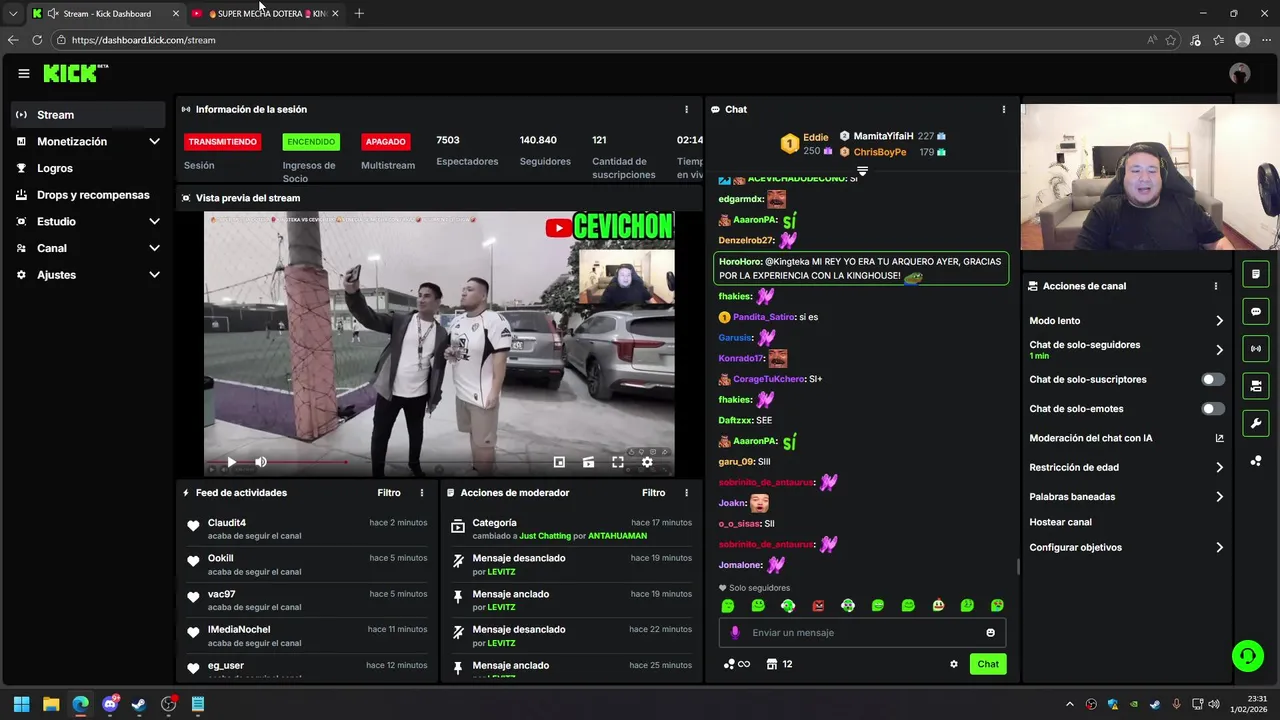The image size is (1280, 720).
Task: Click the storage box icon in right sidebar
Action: coord(1256,386)
